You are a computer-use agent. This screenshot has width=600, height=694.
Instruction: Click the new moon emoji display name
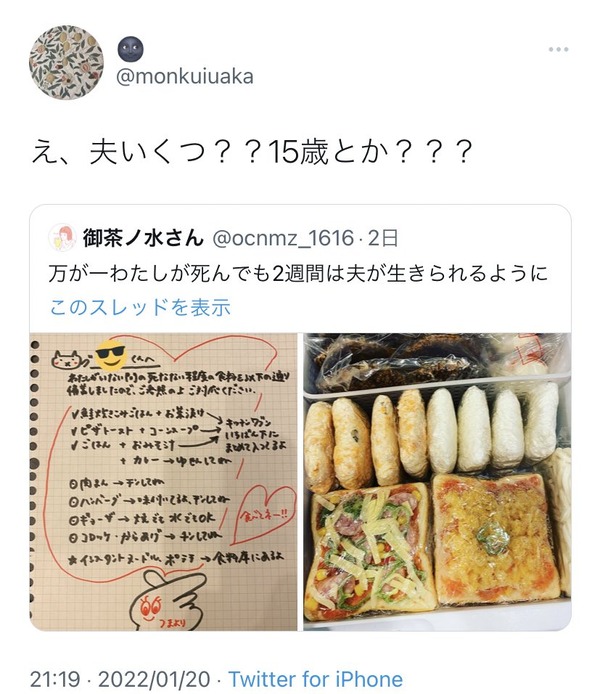point(131,49)
